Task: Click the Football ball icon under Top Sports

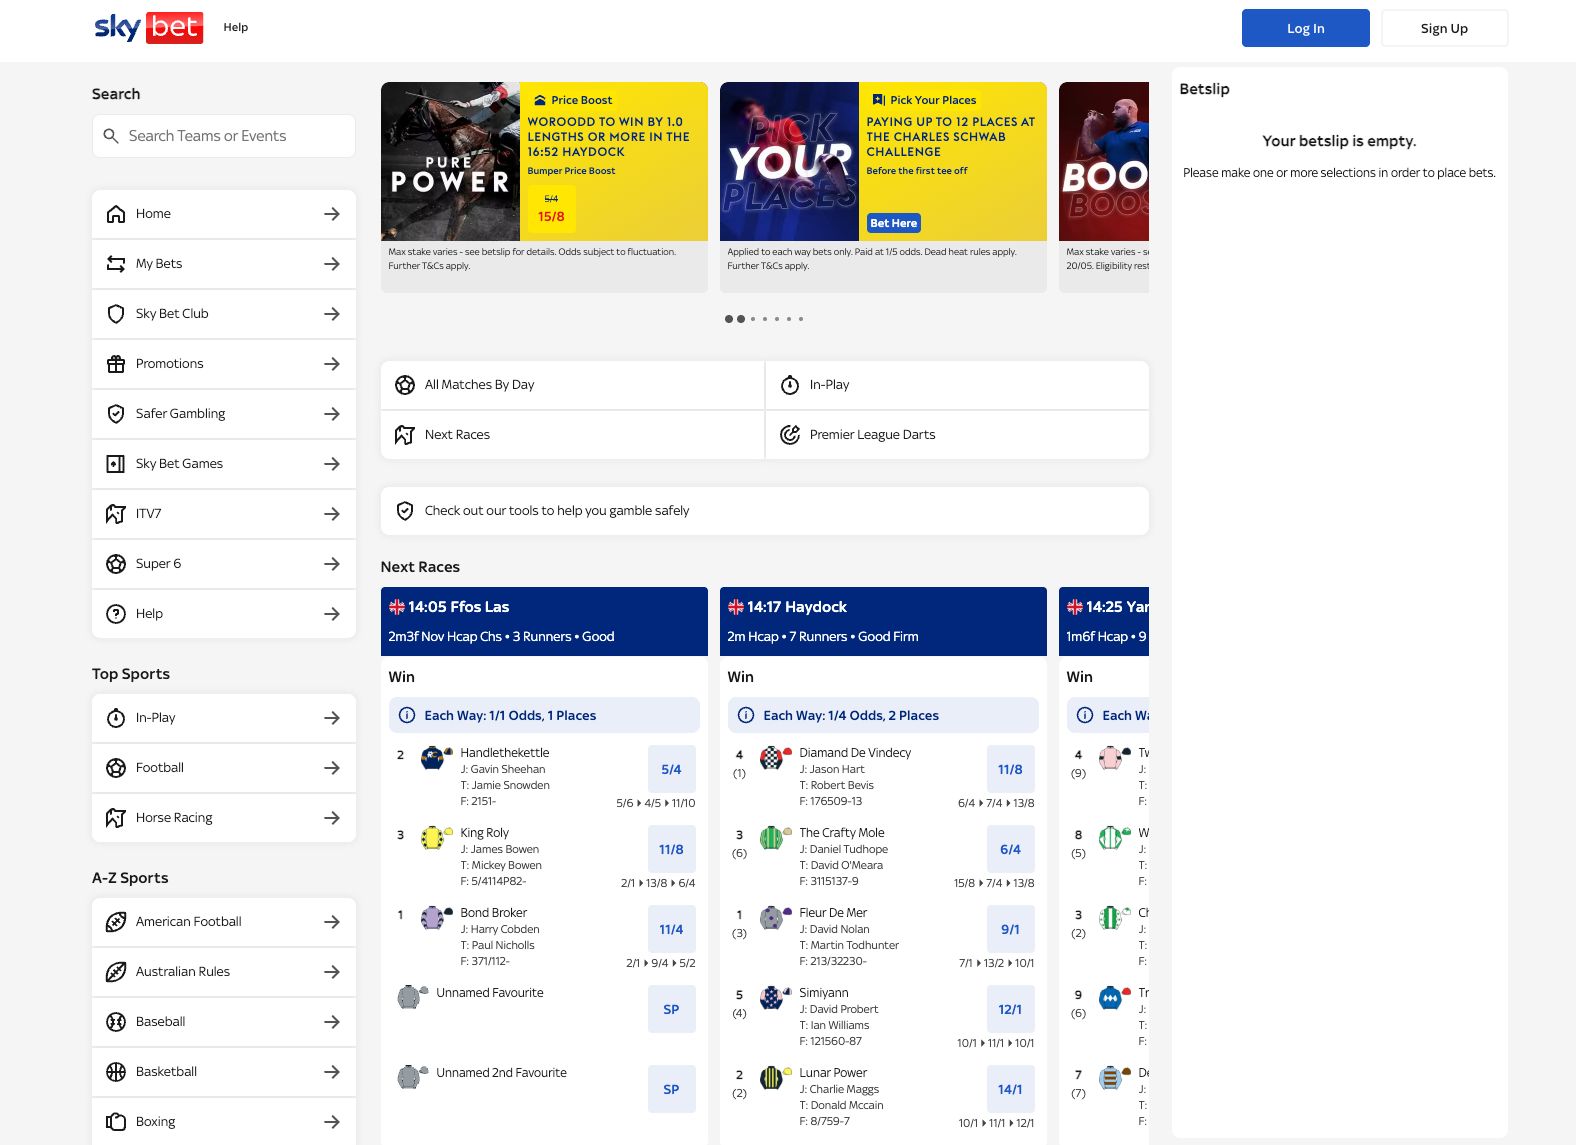Action: 116,768
